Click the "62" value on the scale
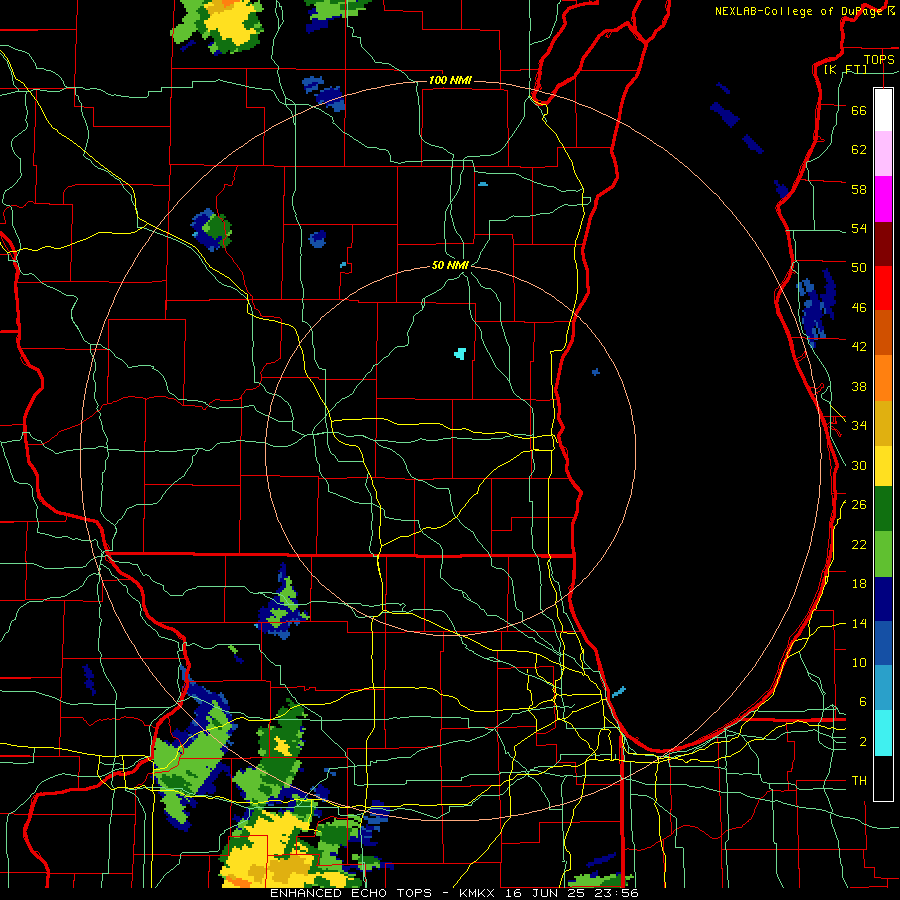Viewport: 900px width, 900px height. tap(859, 149)
